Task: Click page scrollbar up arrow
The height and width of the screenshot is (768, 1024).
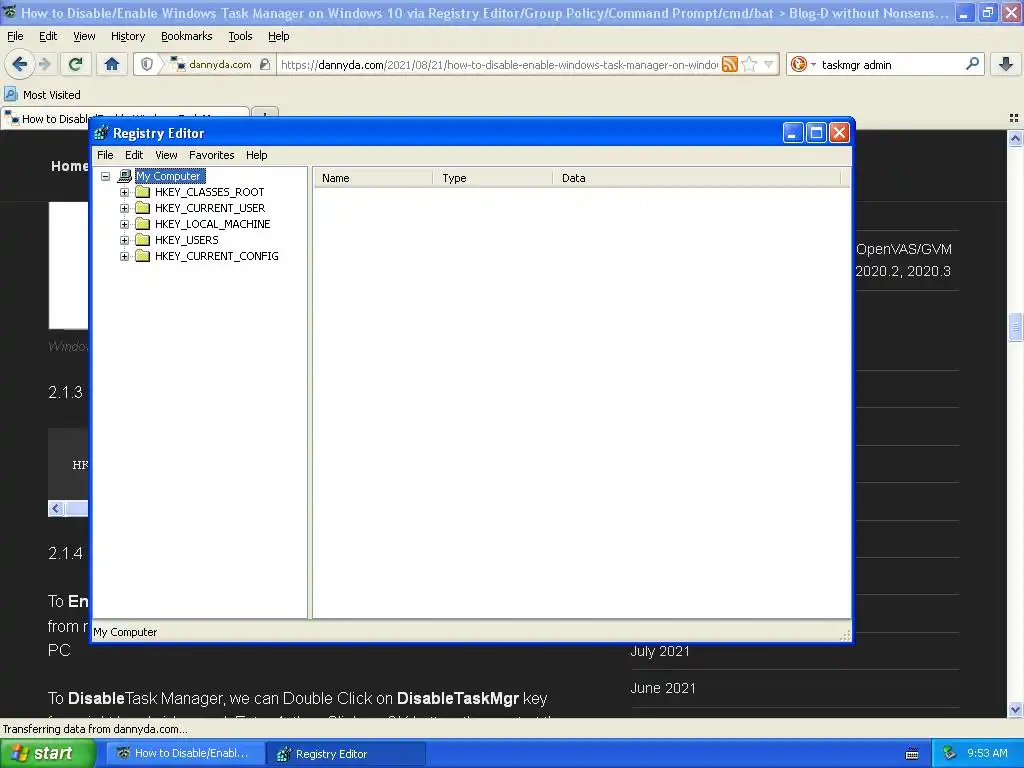Action: click(1015, 138)
